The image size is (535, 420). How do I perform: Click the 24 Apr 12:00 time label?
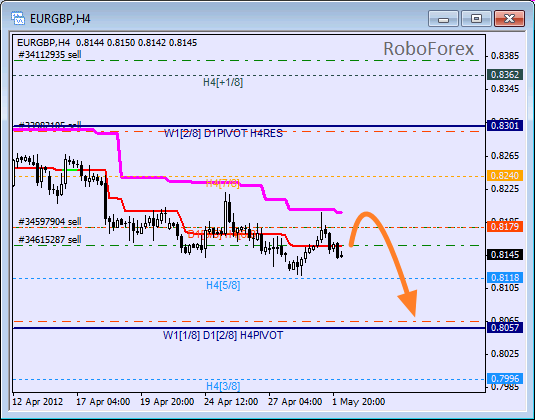pos(231,402)
